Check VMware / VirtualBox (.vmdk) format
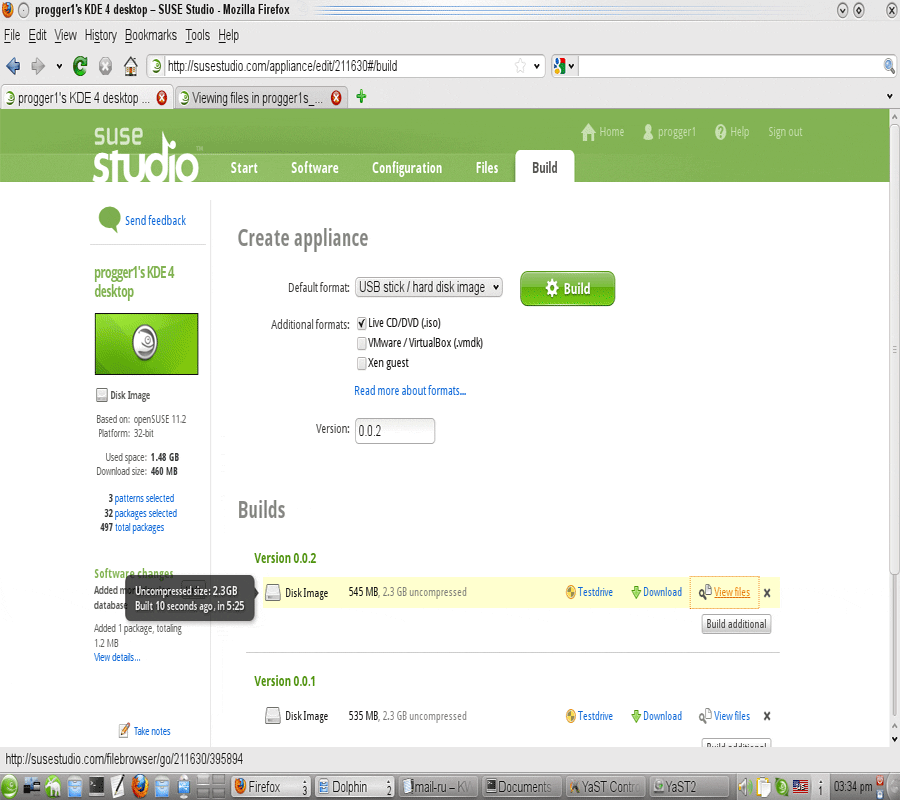The width and height of the screenshot is (900, 800). tap(362, 343)
